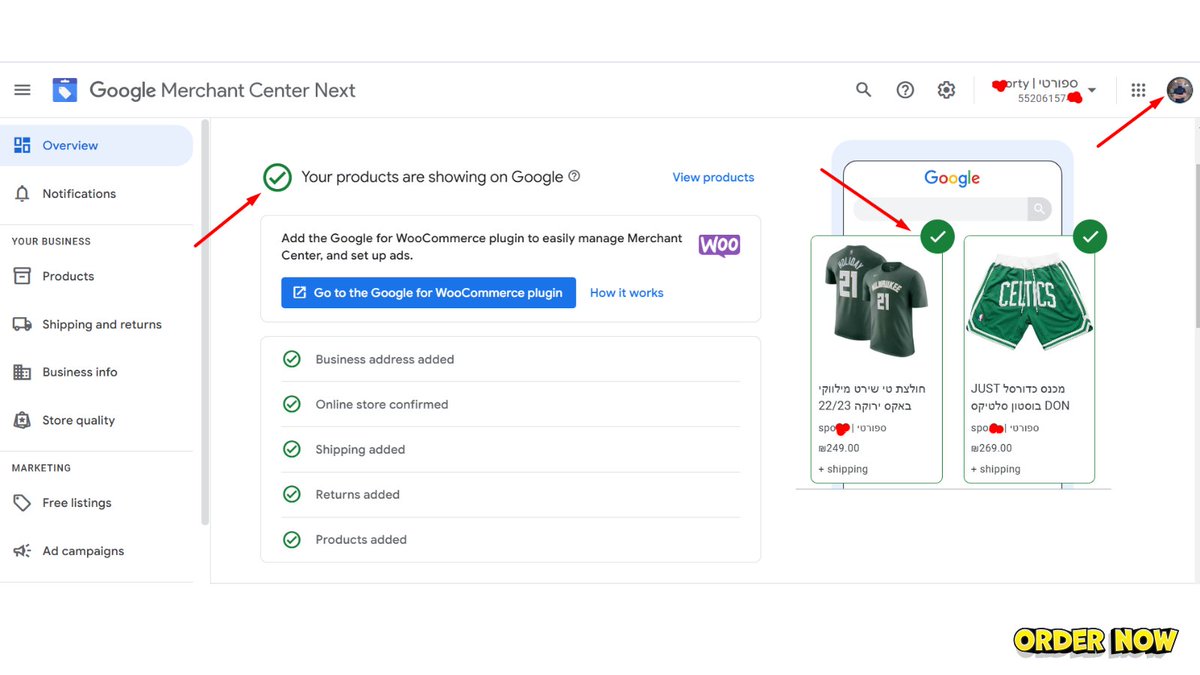The image size is (1200, 675).
Task: Click the profile avatar picture
Action: pos(1180,89)
